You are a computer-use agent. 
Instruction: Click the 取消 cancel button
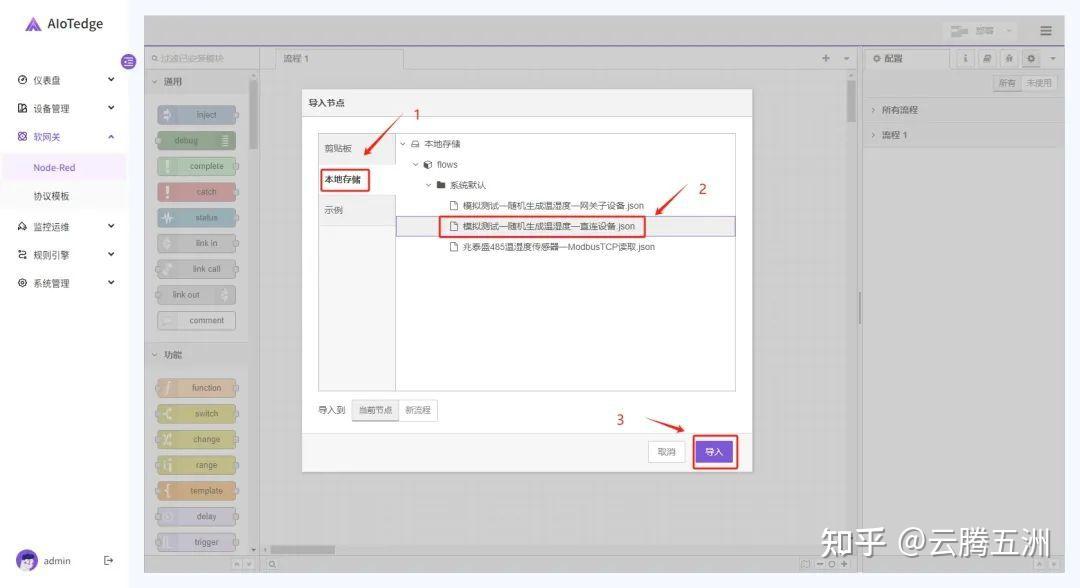666,451
